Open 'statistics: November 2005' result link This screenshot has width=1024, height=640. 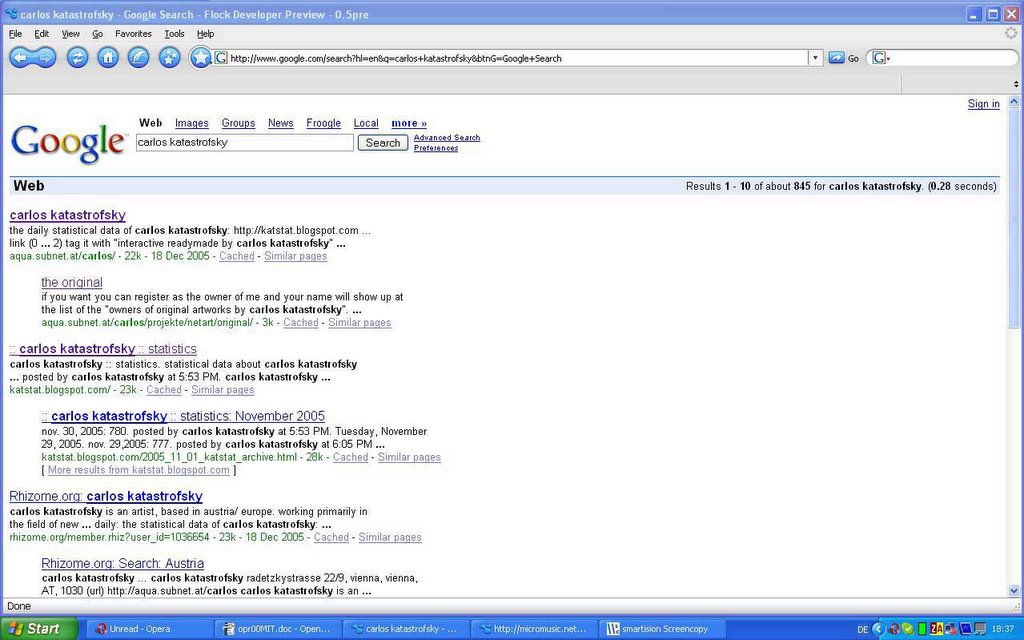[183, 416]
